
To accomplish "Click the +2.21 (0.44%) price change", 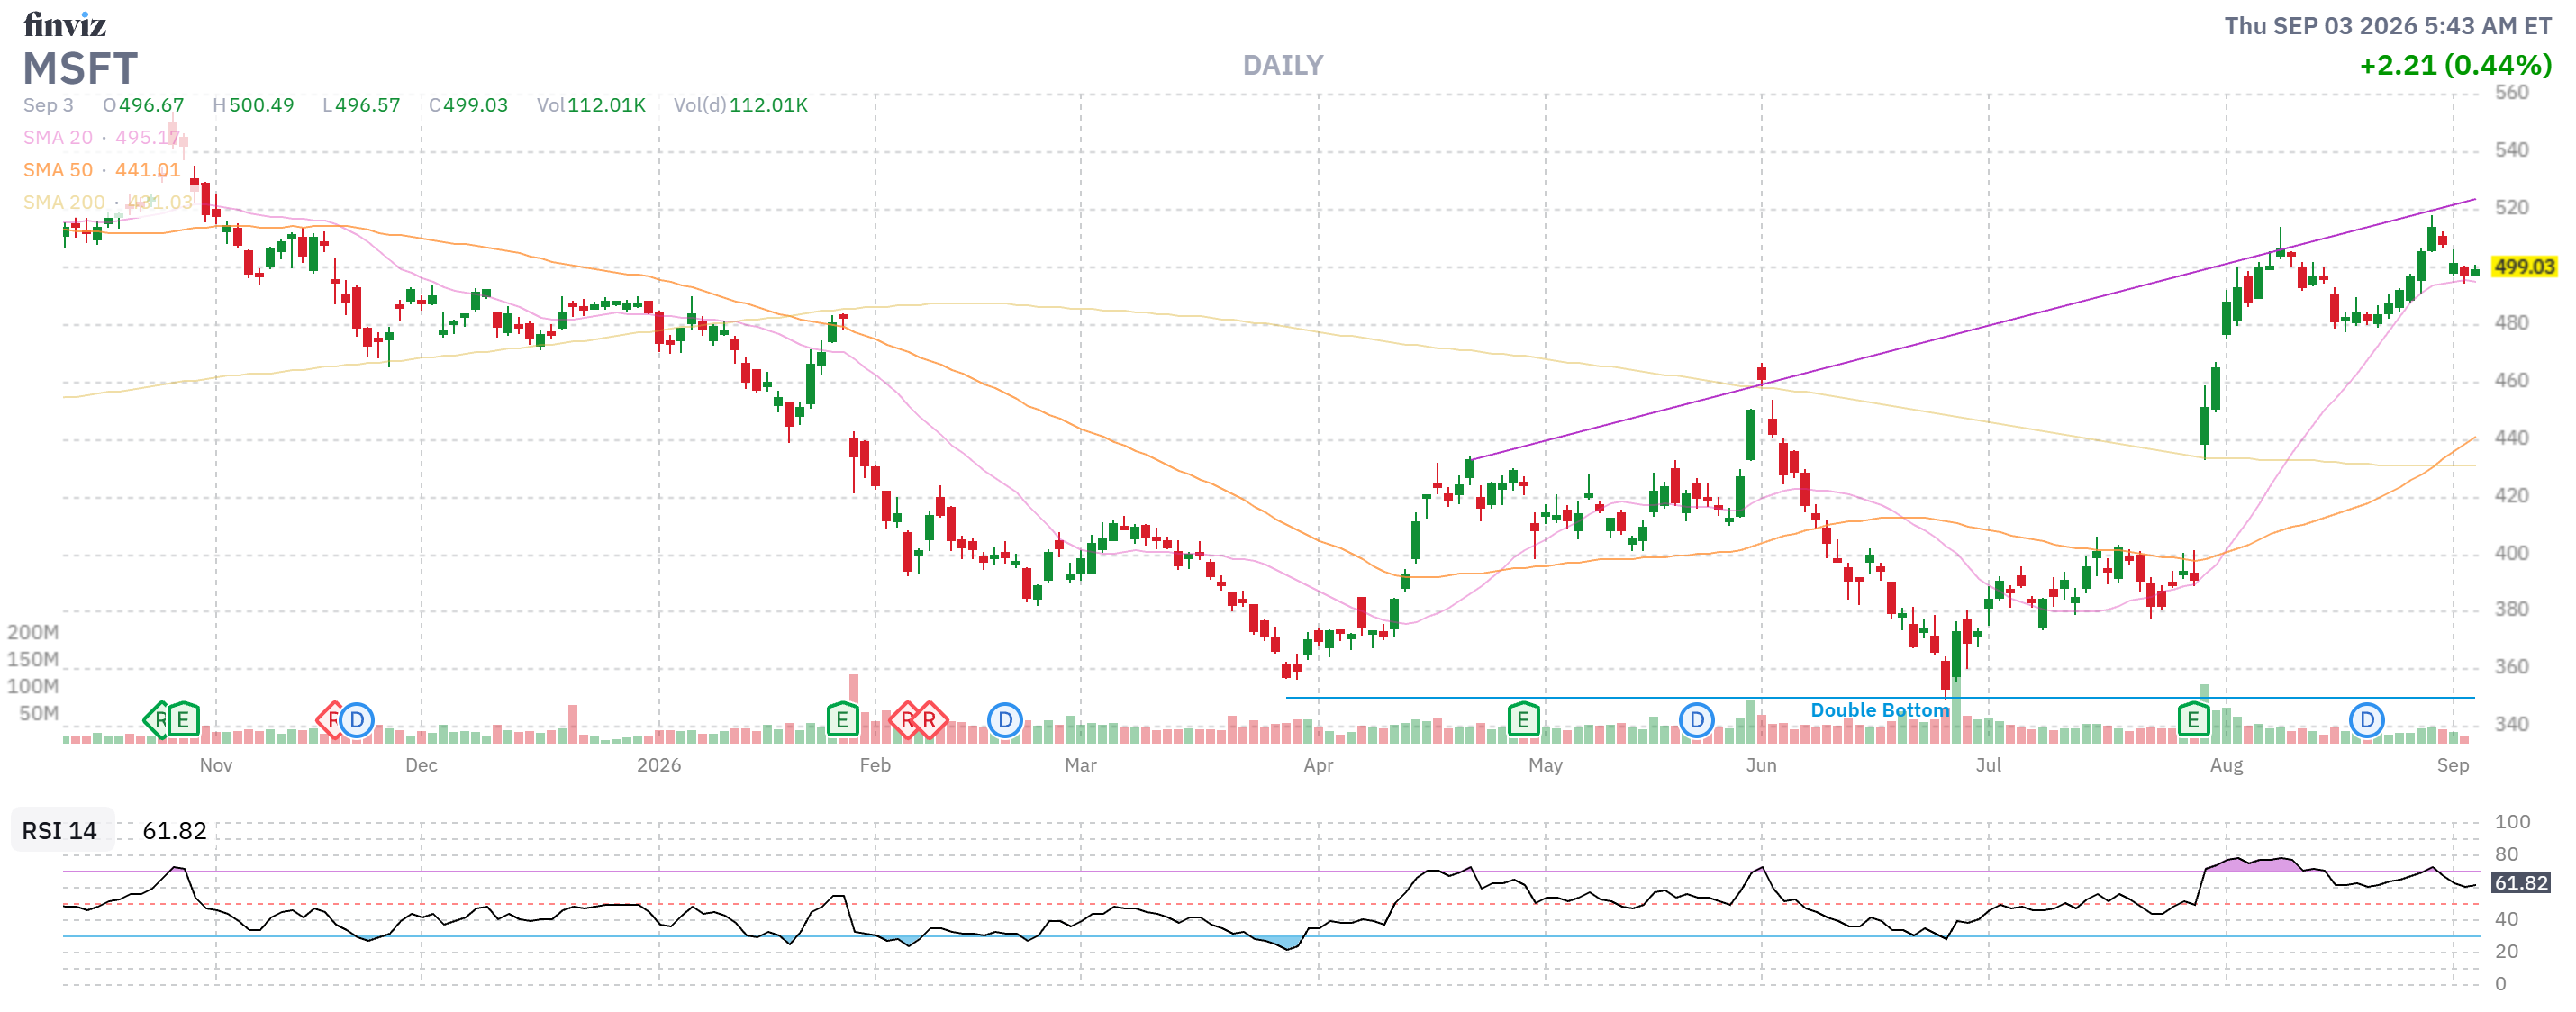I will click(2455, 66).
